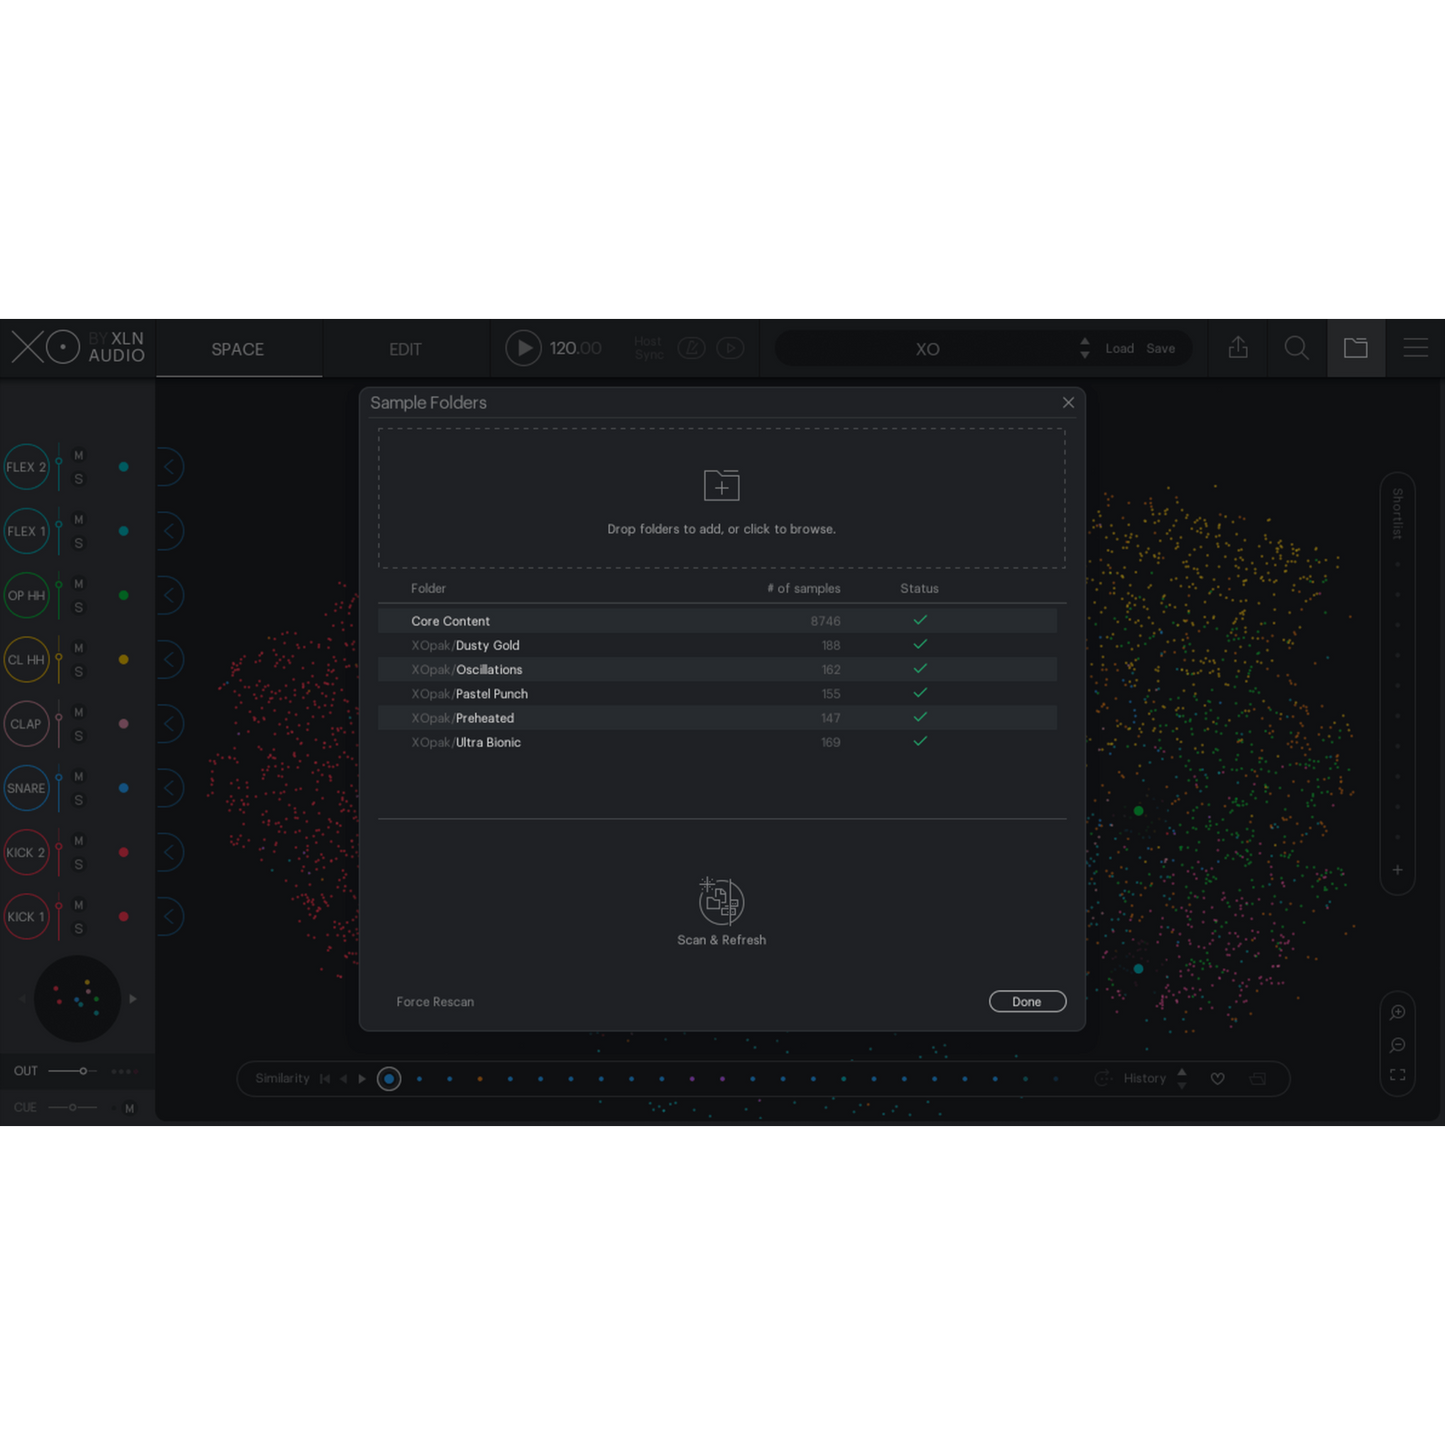Switch to the EDIT tab
Screen dimensions: 1445x1445
pos(405,349)
